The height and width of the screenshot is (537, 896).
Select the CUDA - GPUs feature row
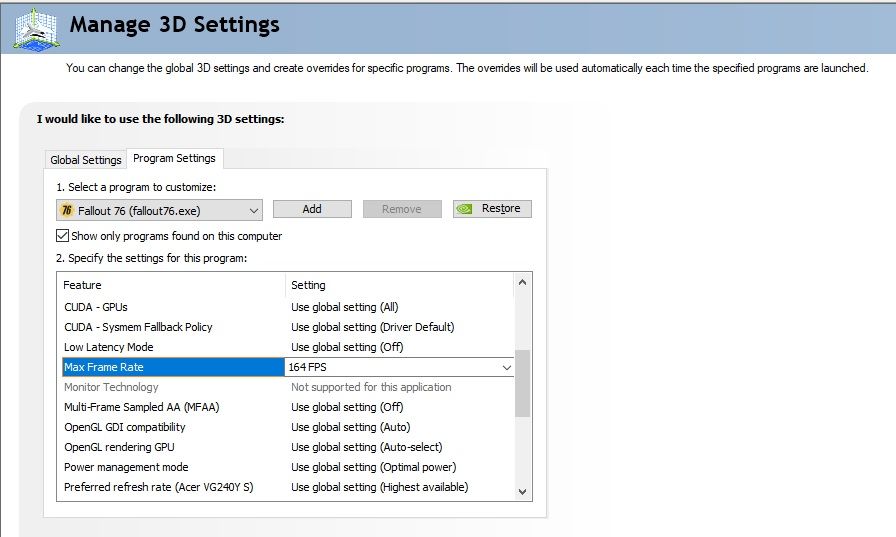point(96,307)
